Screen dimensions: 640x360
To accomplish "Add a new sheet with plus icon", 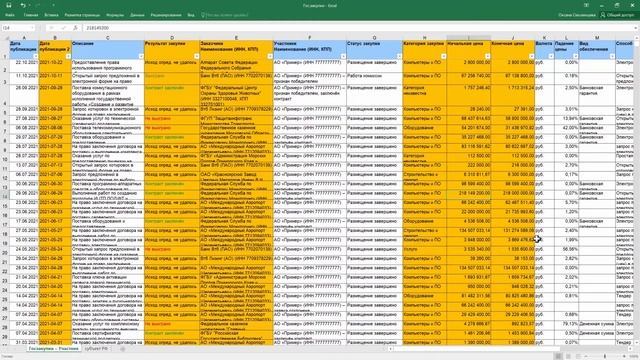I will 122,349.
